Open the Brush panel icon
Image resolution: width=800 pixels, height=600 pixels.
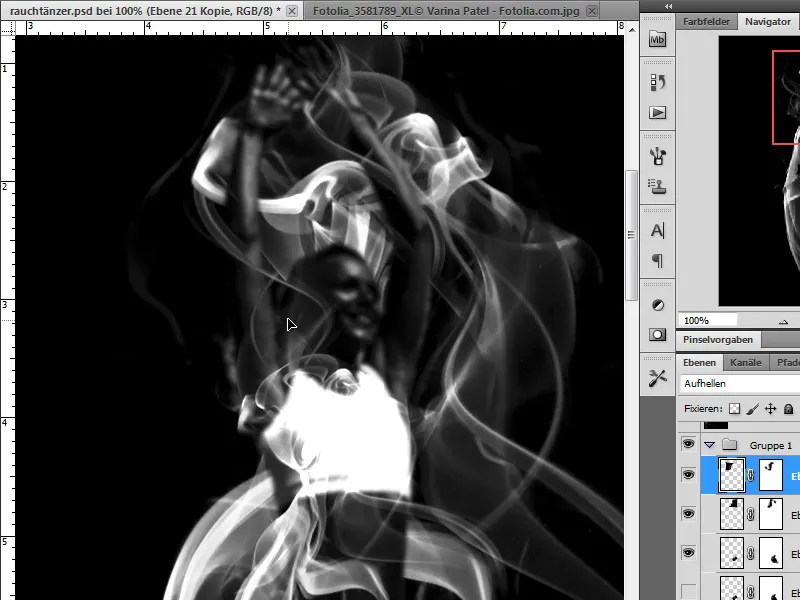[x=657, y=156]
